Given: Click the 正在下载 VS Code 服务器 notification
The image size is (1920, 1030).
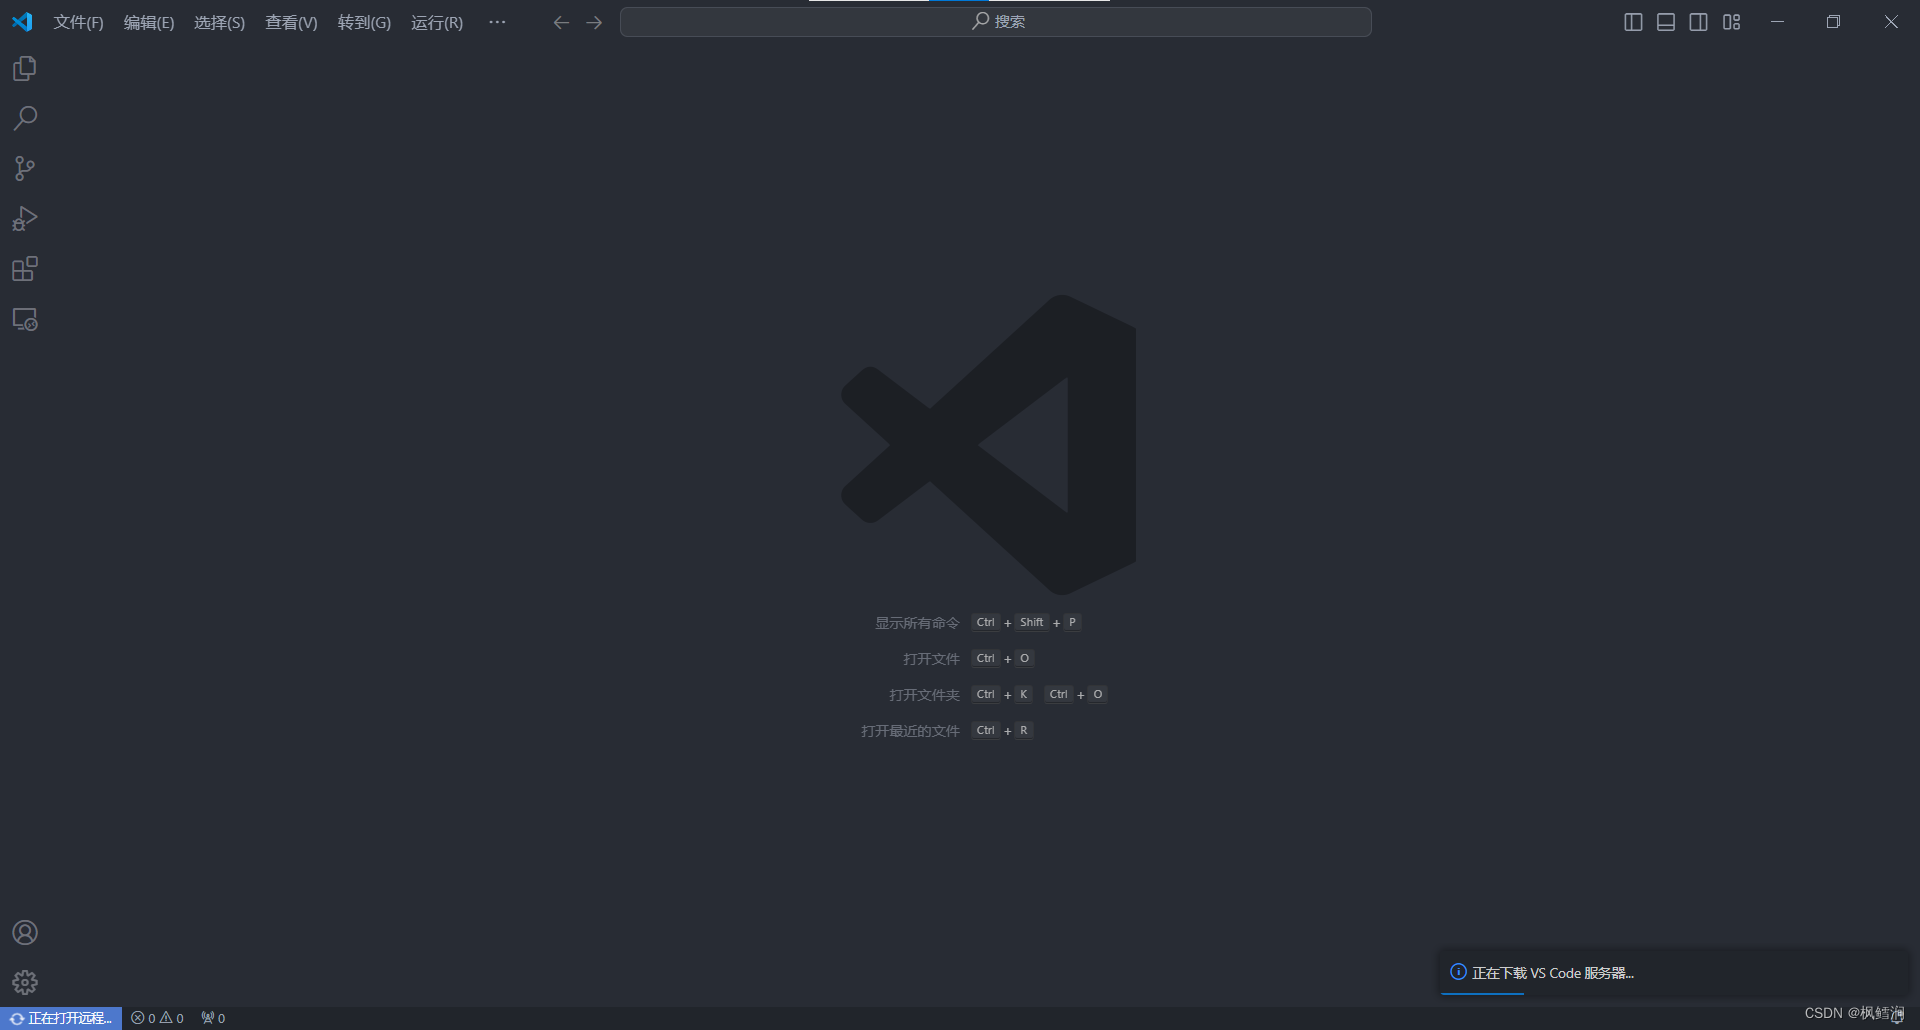Looking at the screenshot, I should [x=1673, y=972].
